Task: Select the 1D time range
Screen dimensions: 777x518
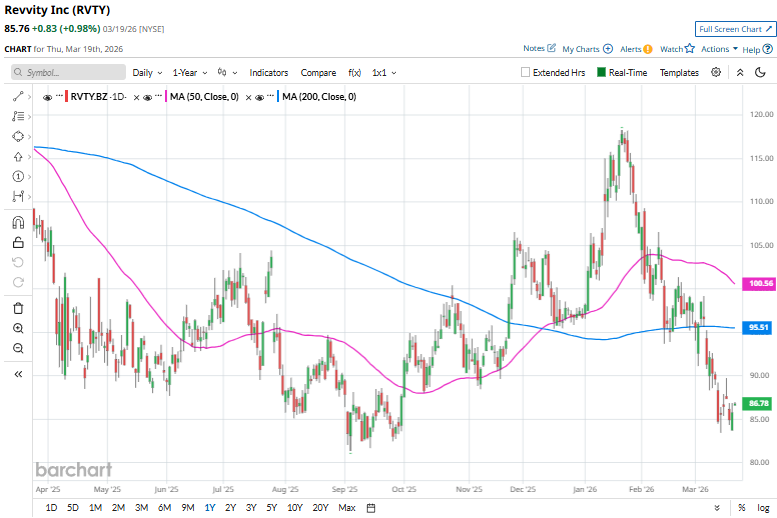Action: 51,508
